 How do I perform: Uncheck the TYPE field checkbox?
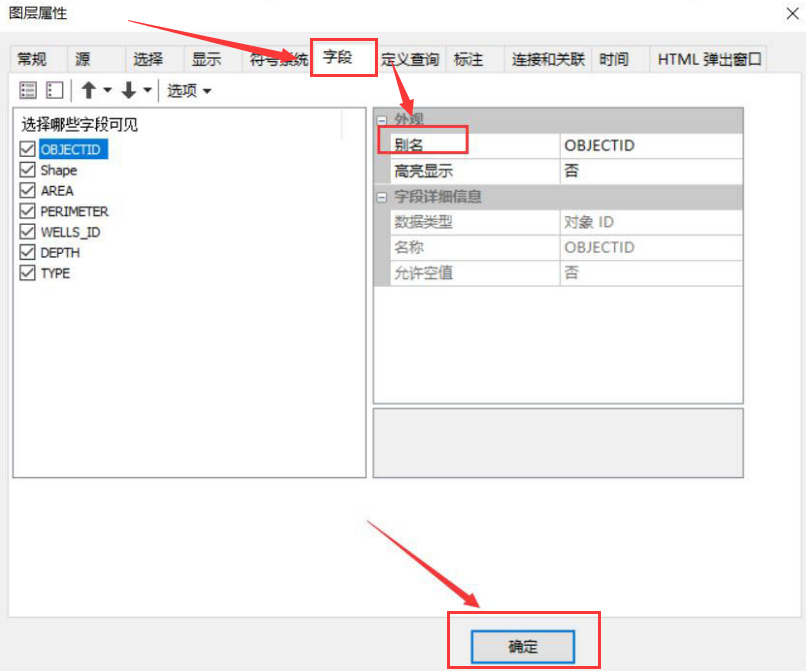pos(27,273)
